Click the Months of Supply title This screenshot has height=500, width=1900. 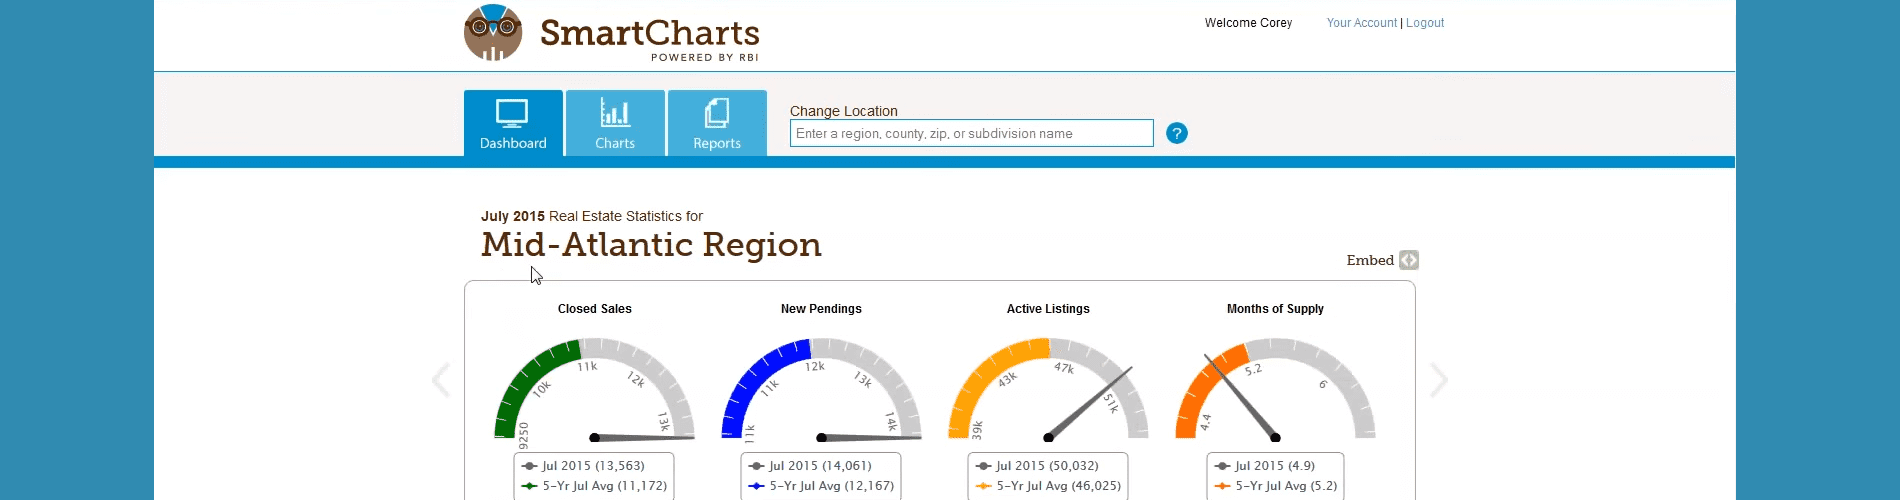pos(1275,309)
